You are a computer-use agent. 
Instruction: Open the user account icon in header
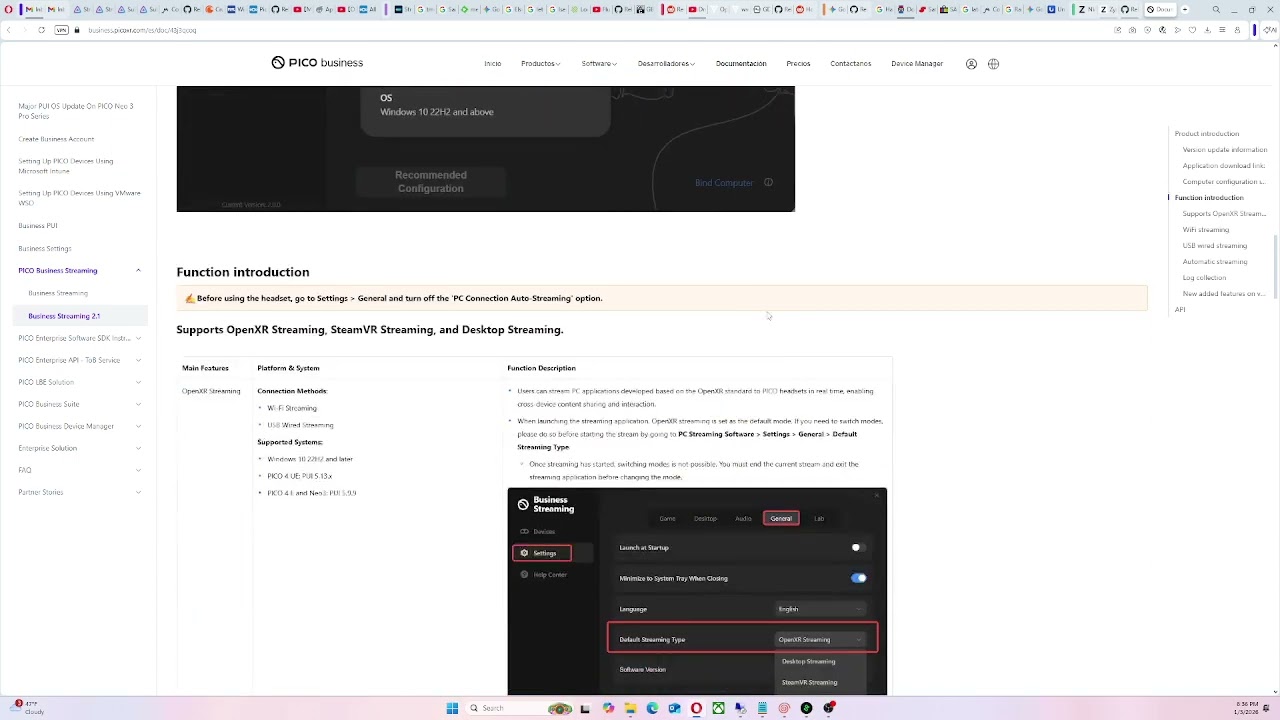coord(971,64)
